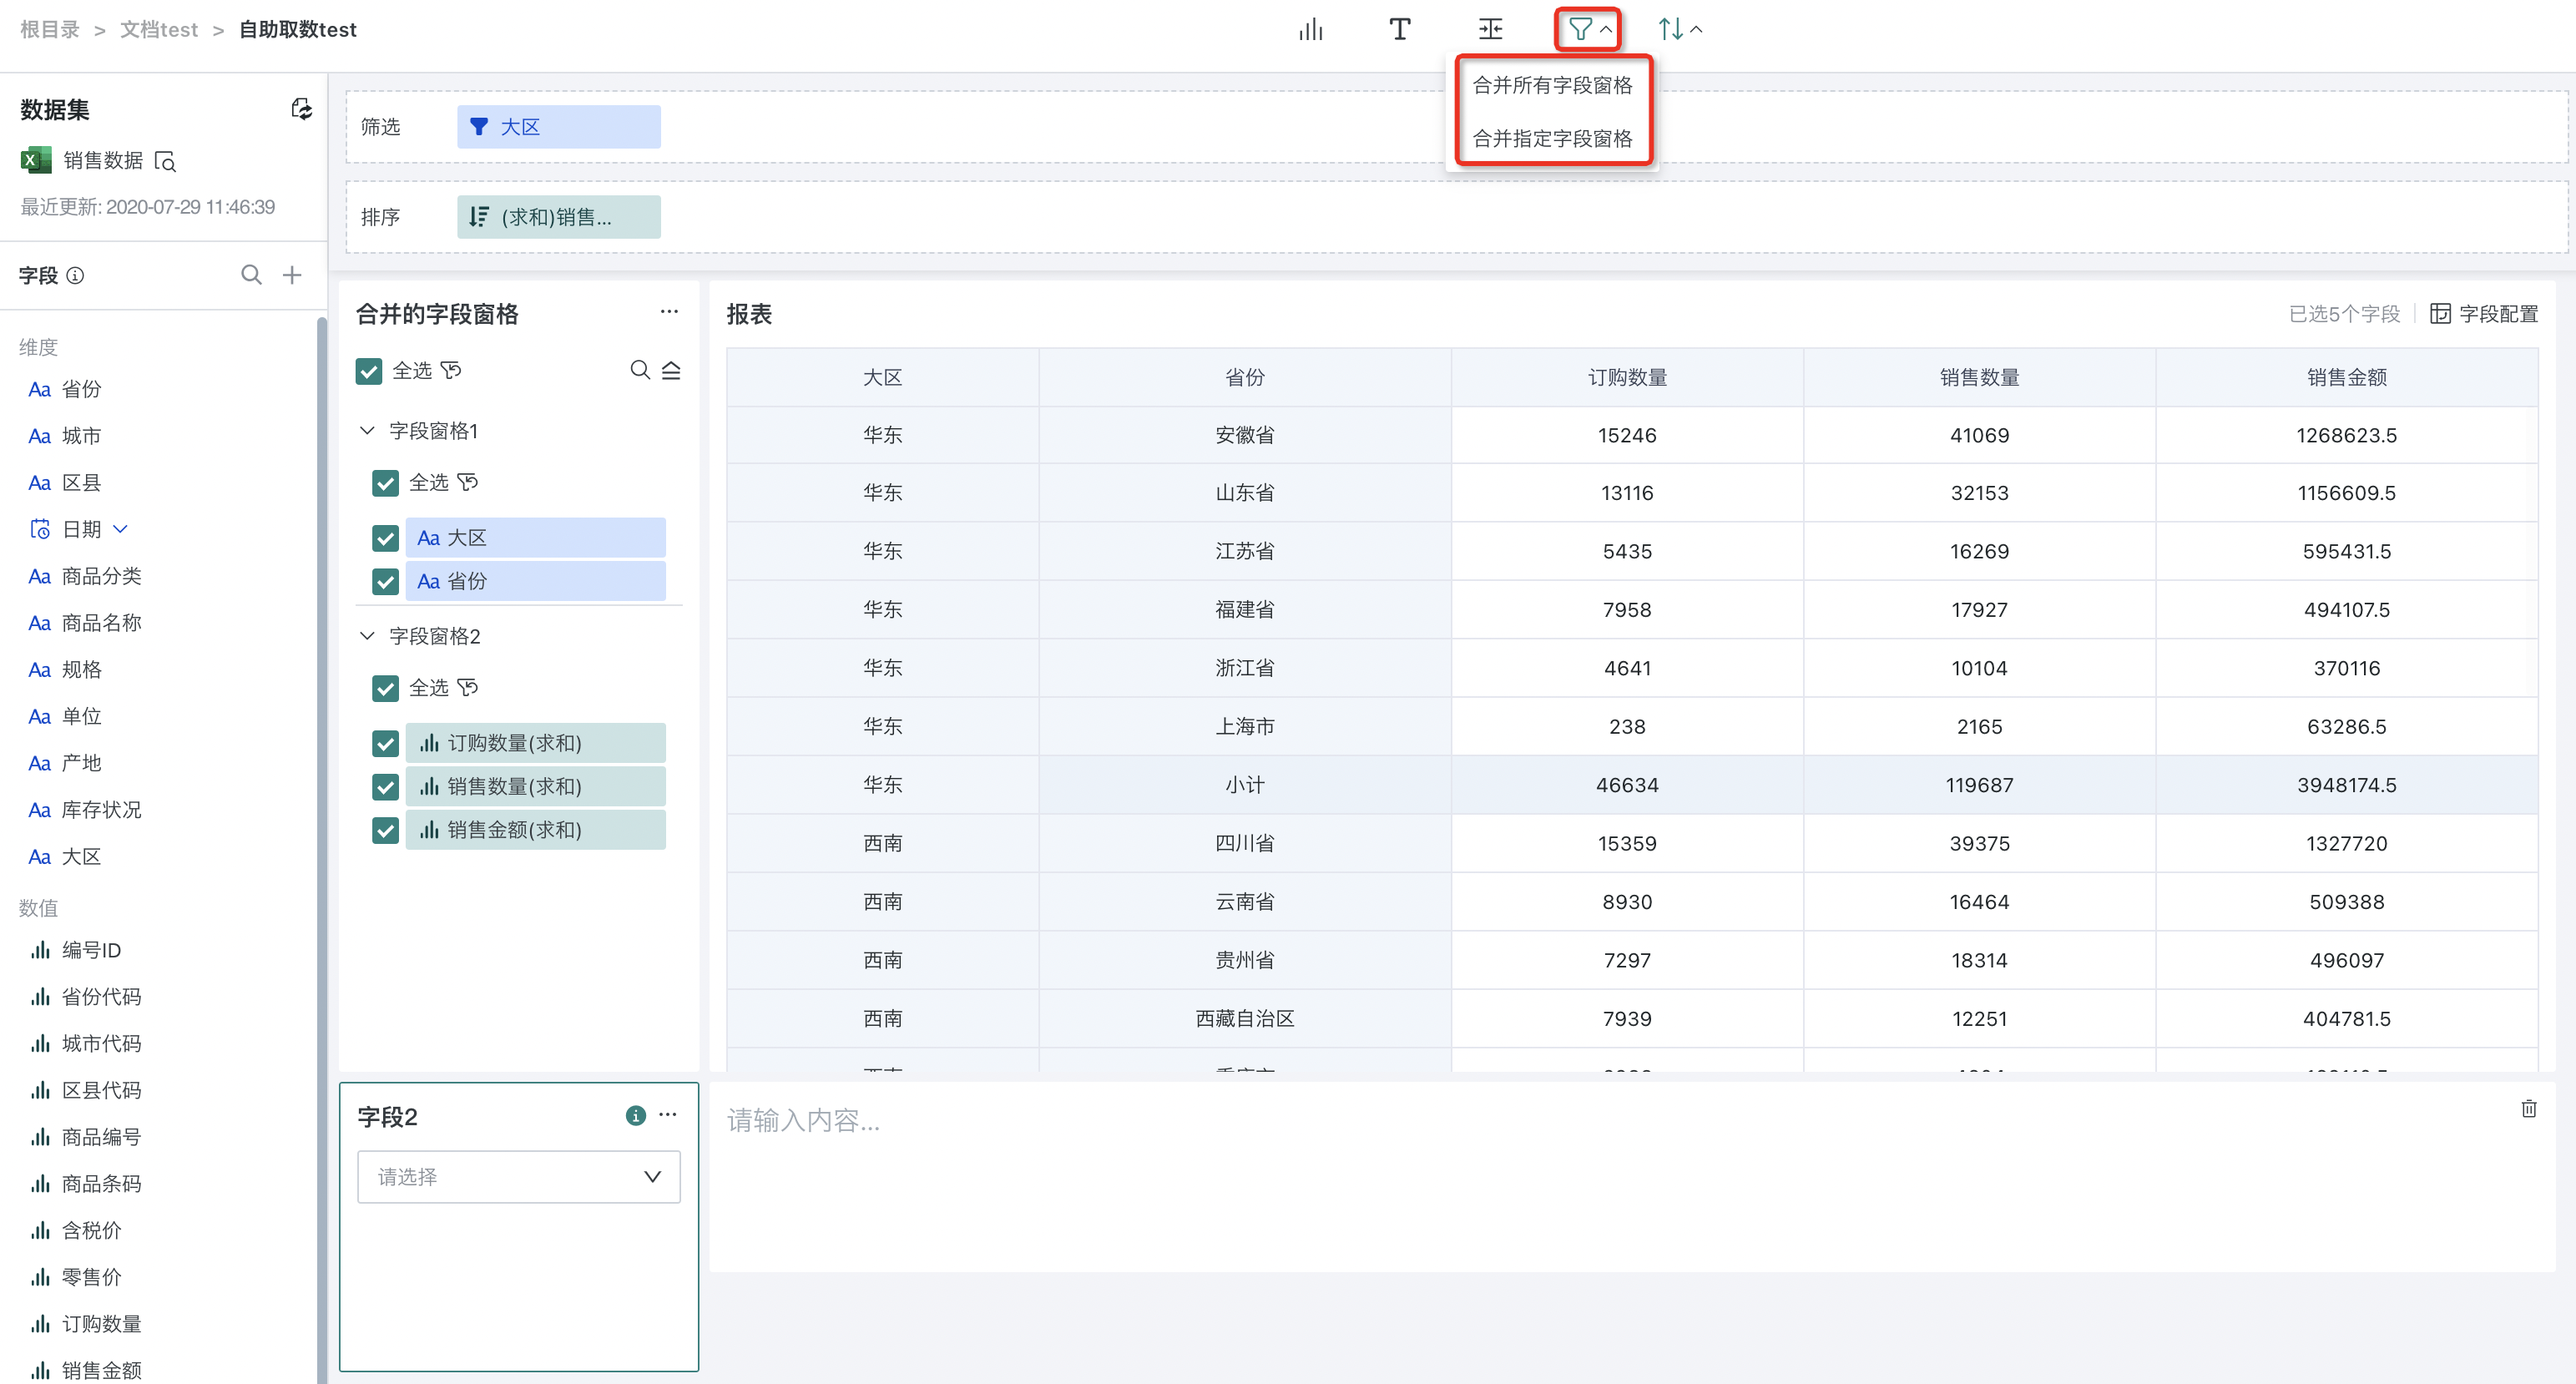
Task: Click the (求和)销售... sort chip
Action: [x=559, y=217]
